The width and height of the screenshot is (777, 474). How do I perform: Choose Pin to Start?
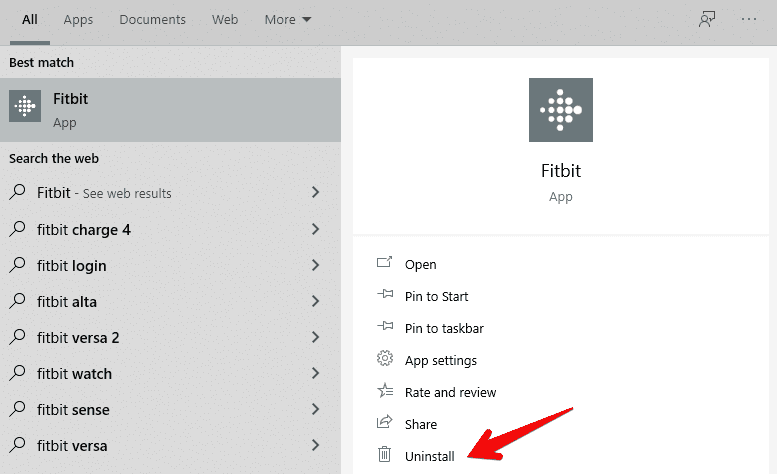pos(436,296)
